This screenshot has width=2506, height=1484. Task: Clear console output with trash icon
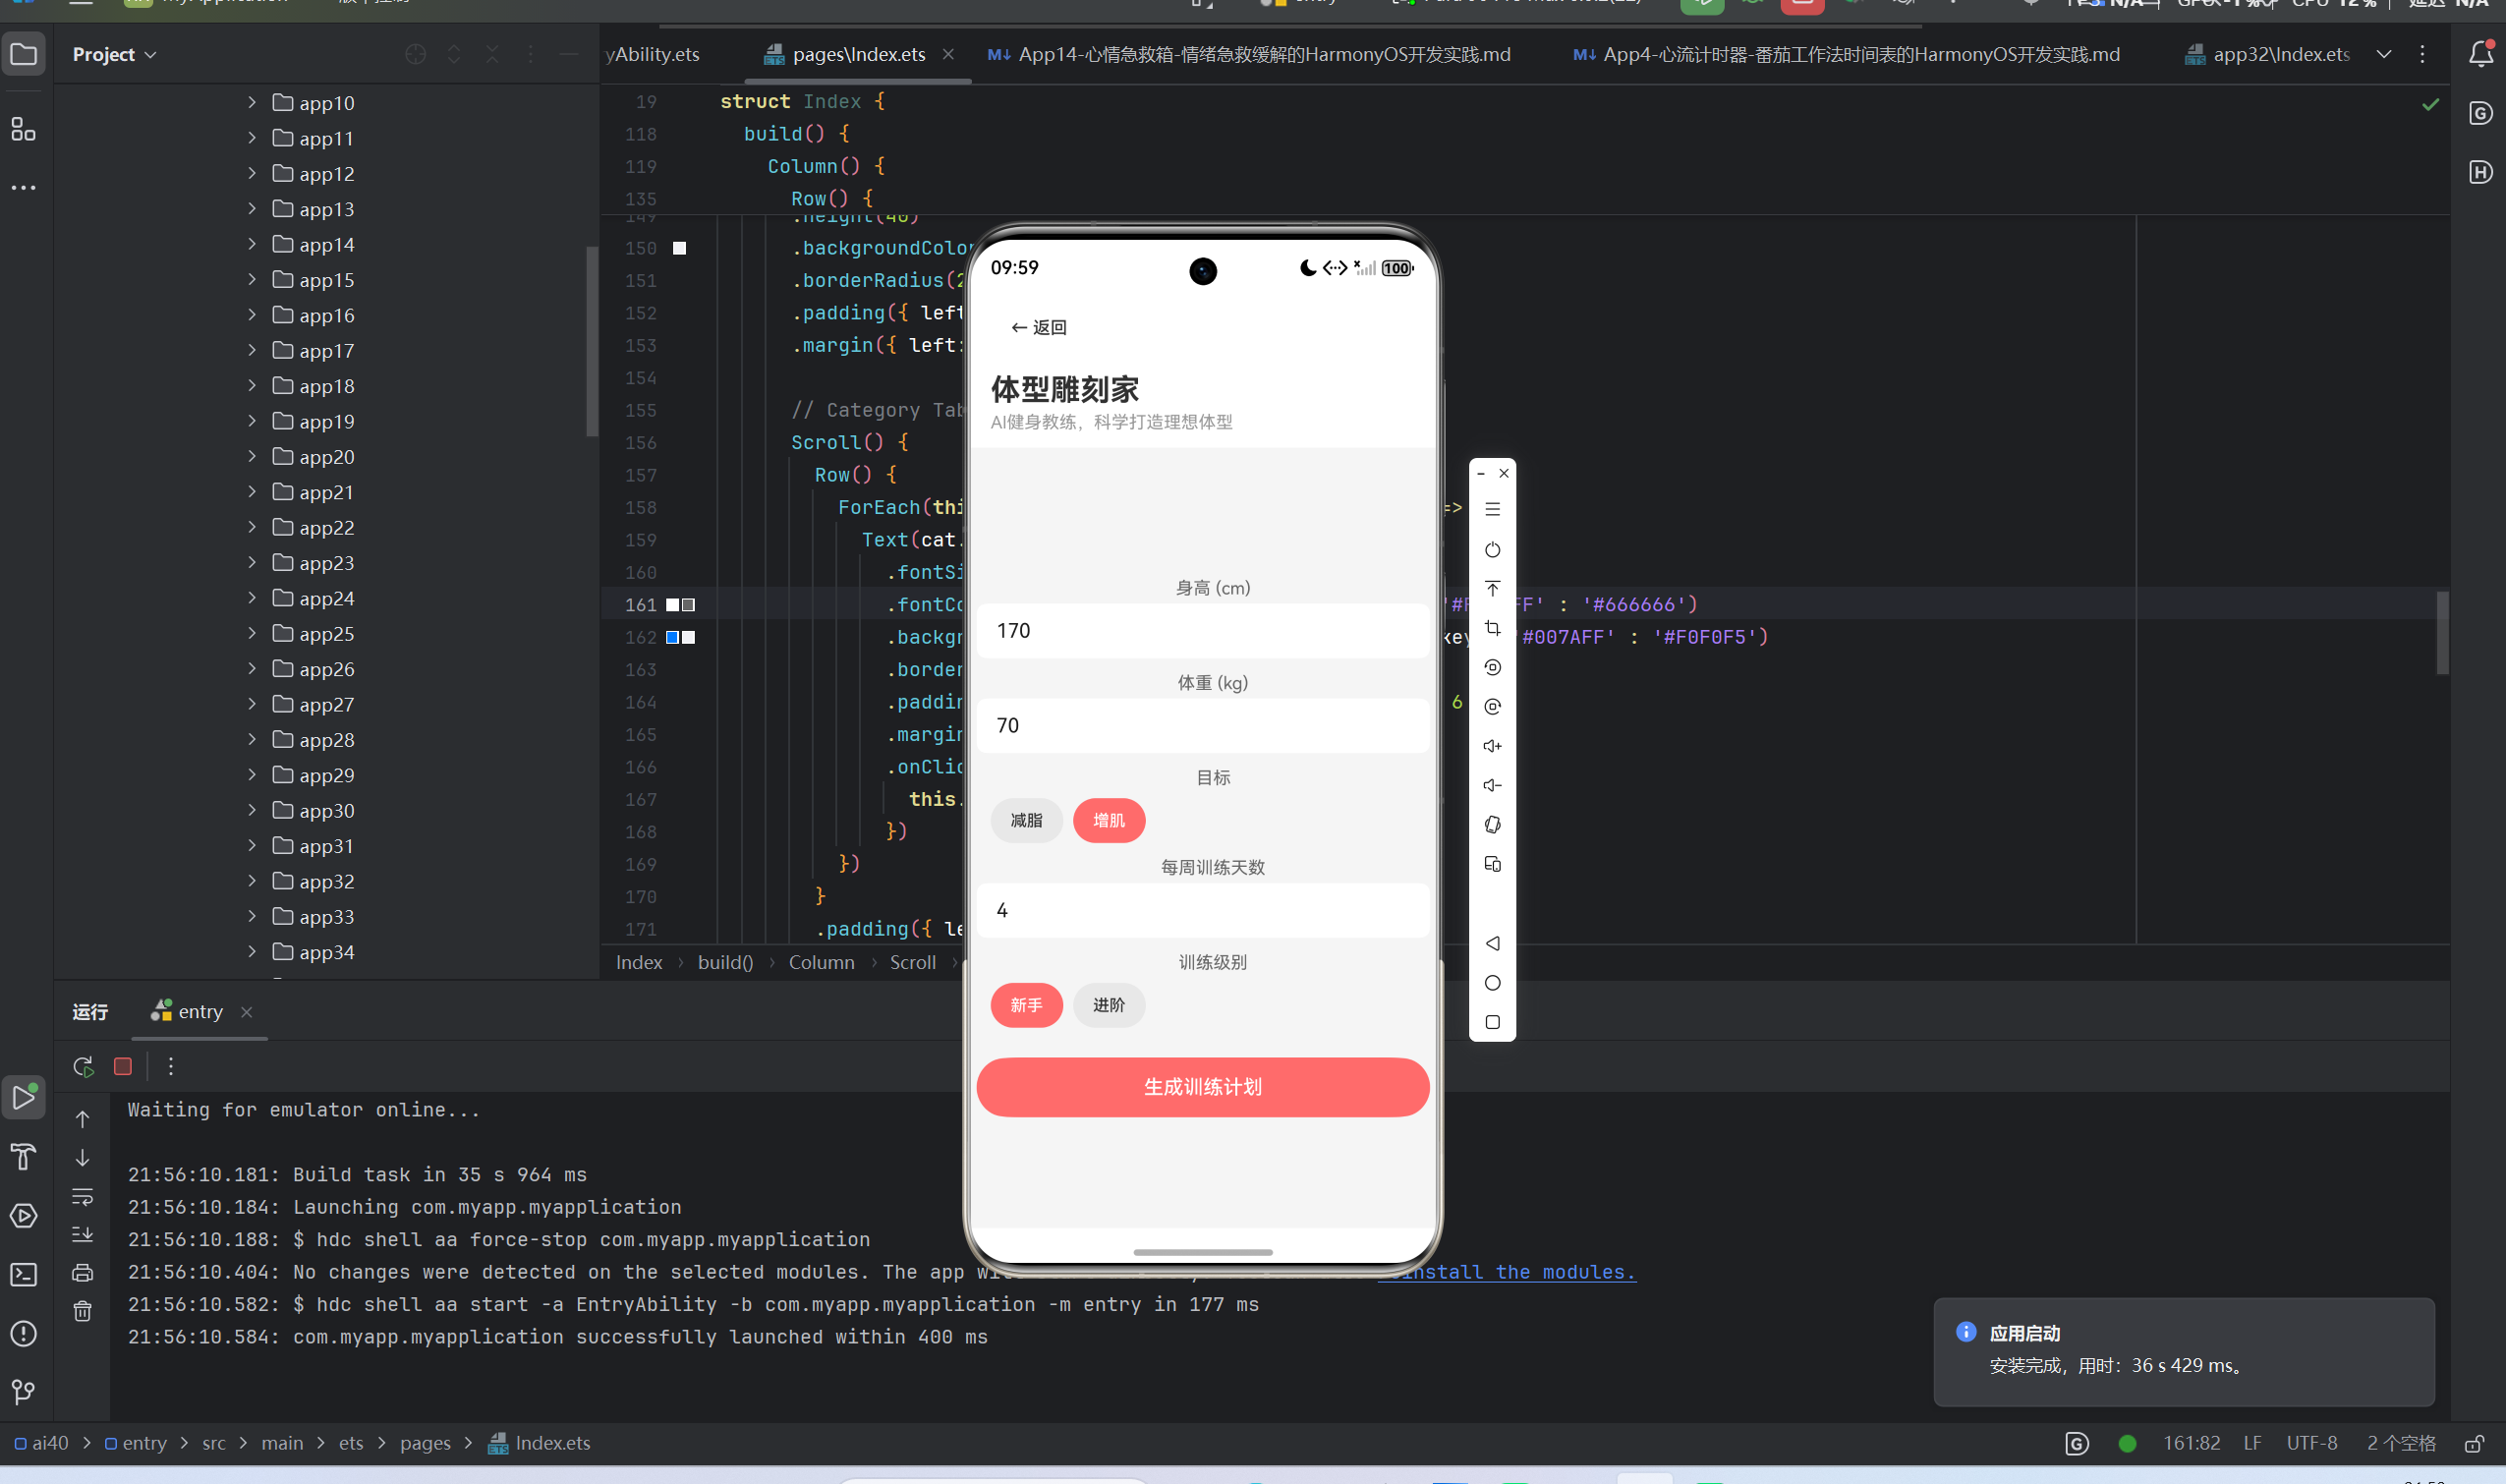click(x=83, y=1311)
